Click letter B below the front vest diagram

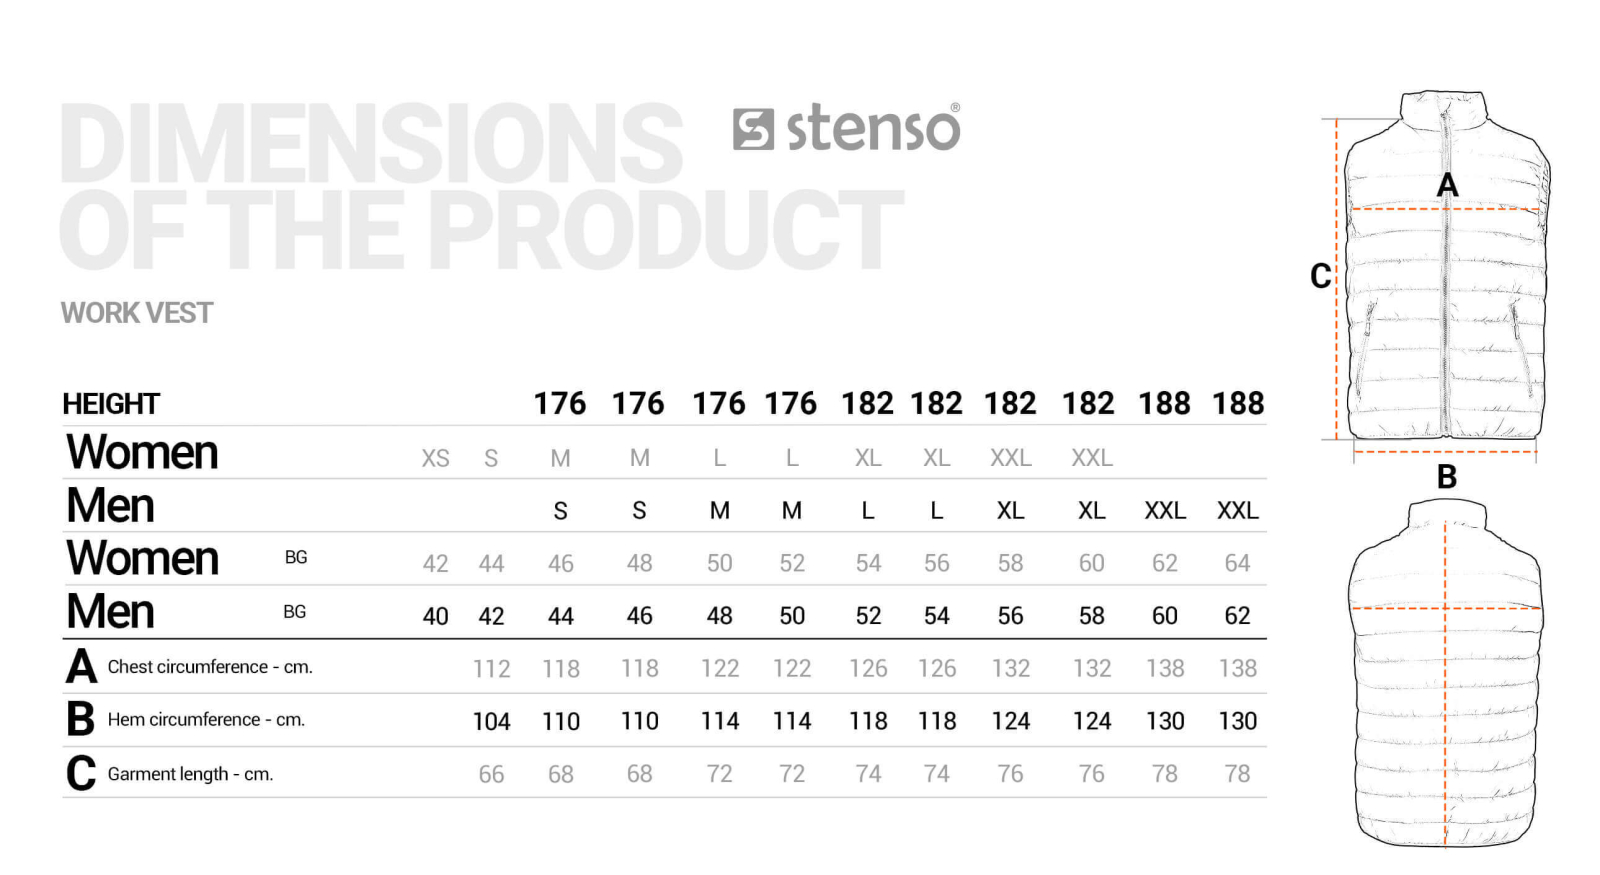click(x=1446, y=477)
